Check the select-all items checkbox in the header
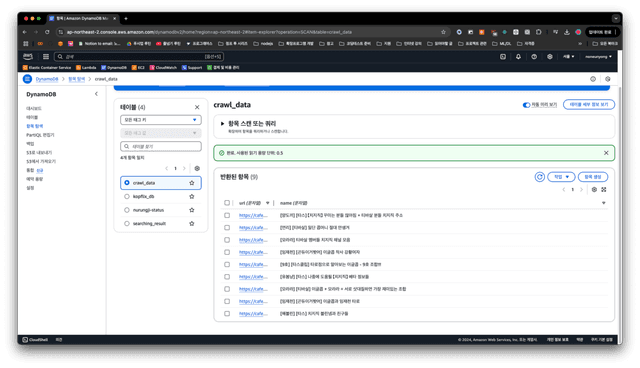The height and width of the screenshot is (368, 640). coord(227,203)
